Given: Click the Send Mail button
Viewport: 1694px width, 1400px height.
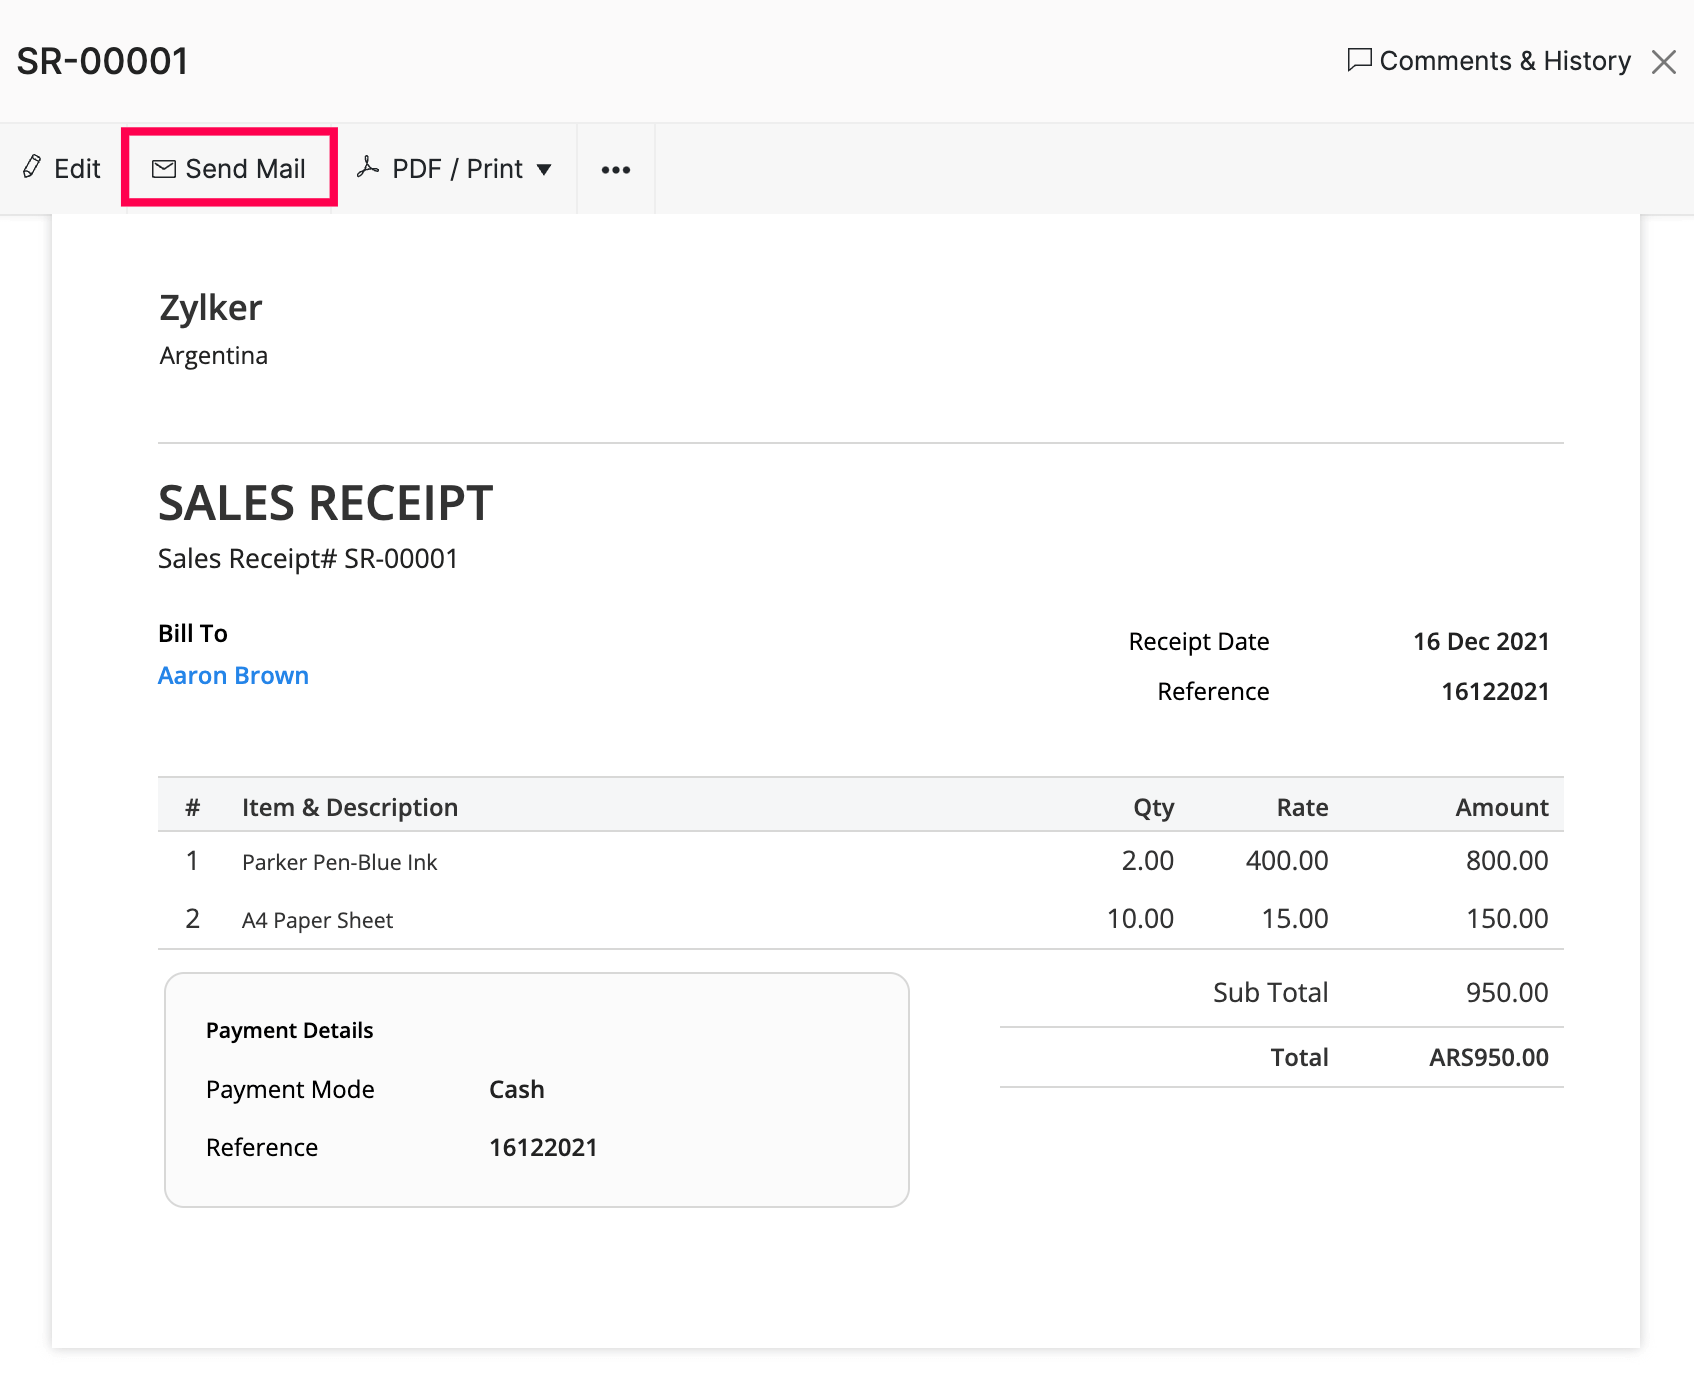Looking at the screenshot, I should click(229, 168).
